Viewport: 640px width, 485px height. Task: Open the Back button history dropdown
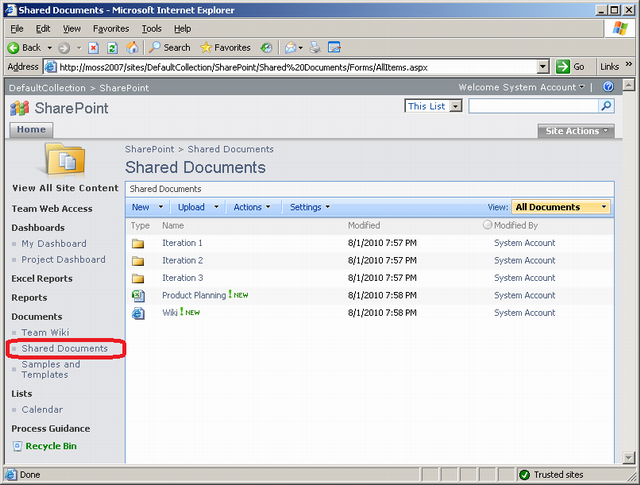click(x=49, y=48)
